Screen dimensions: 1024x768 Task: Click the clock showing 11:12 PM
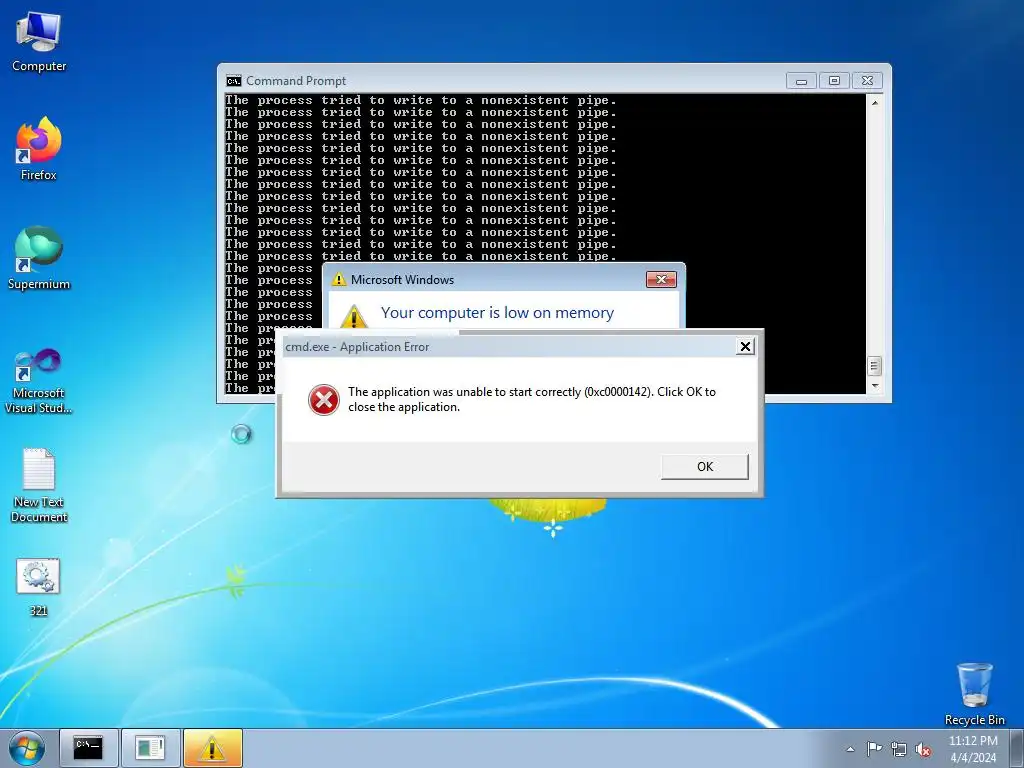pyautogui.click(x=973, y=749)
